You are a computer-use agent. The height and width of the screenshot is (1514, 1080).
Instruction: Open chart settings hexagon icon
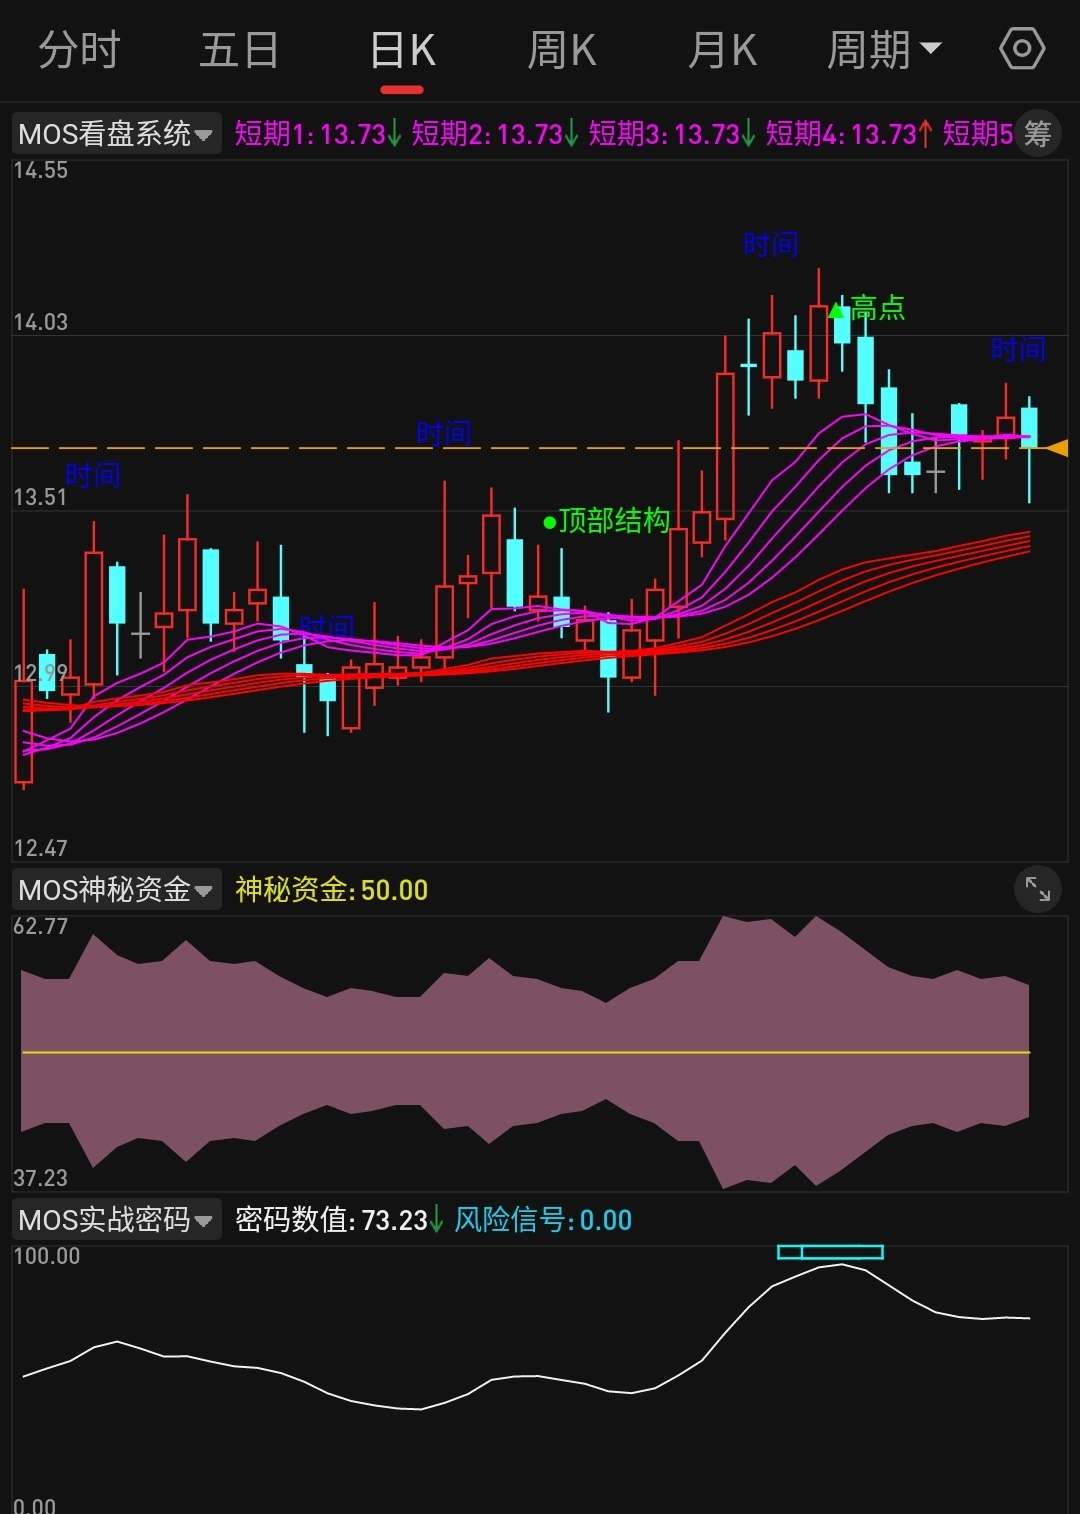(x=1022, y=49)
